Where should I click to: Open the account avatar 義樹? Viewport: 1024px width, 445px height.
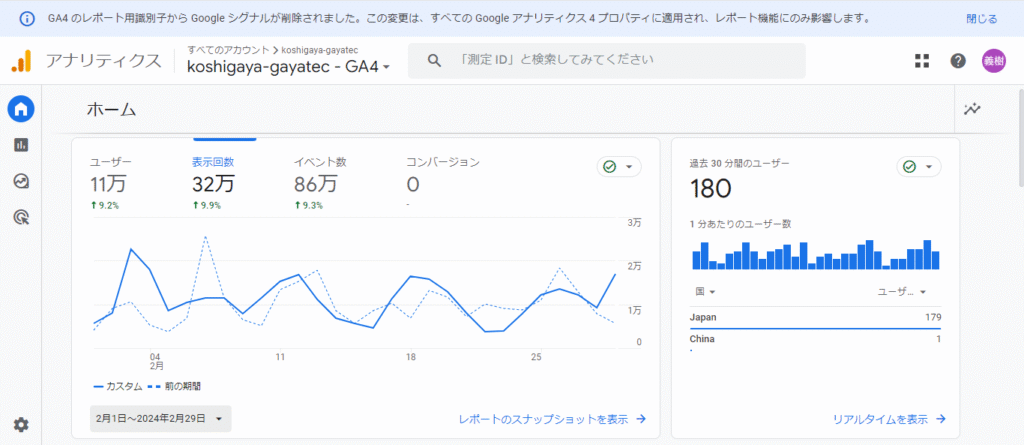[x=994, y=61]
